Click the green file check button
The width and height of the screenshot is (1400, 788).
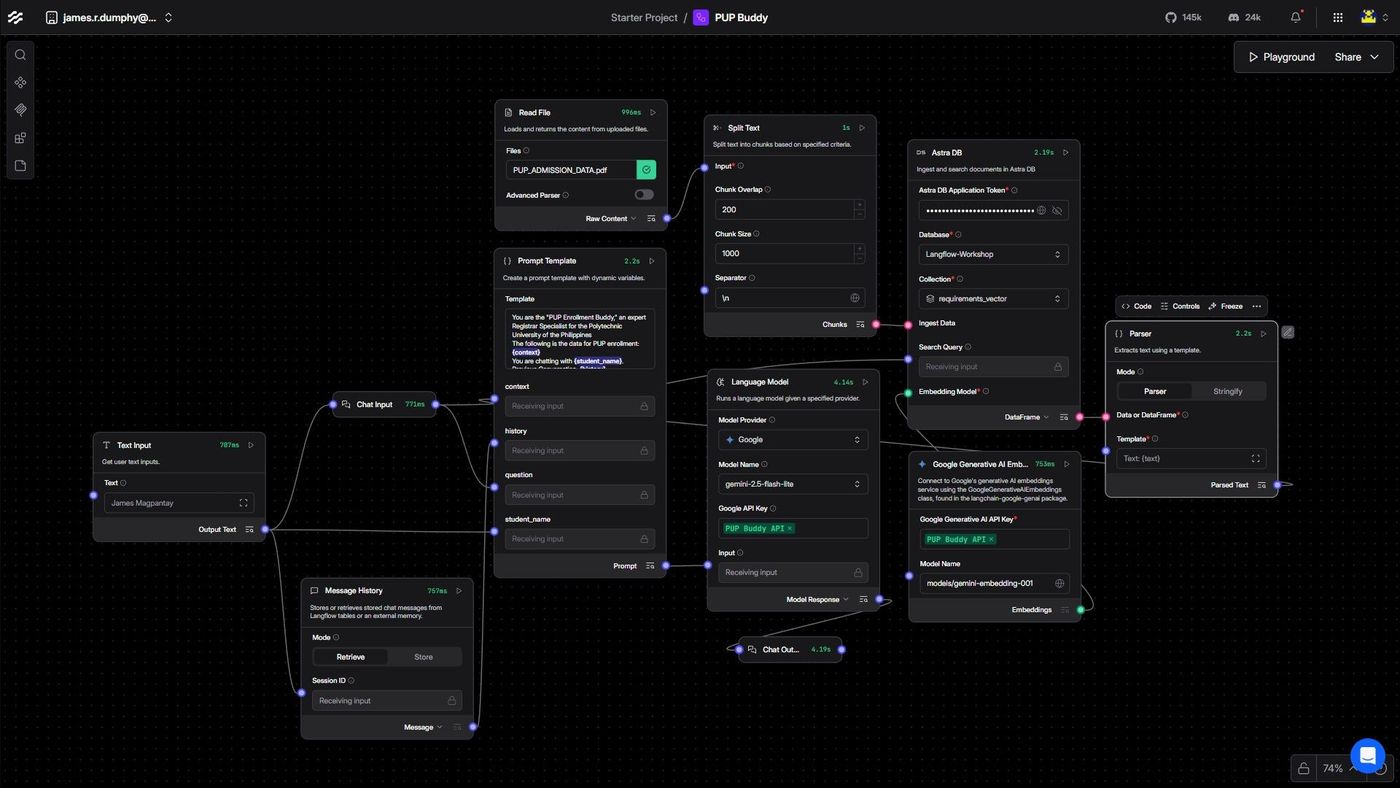point(647,170)
